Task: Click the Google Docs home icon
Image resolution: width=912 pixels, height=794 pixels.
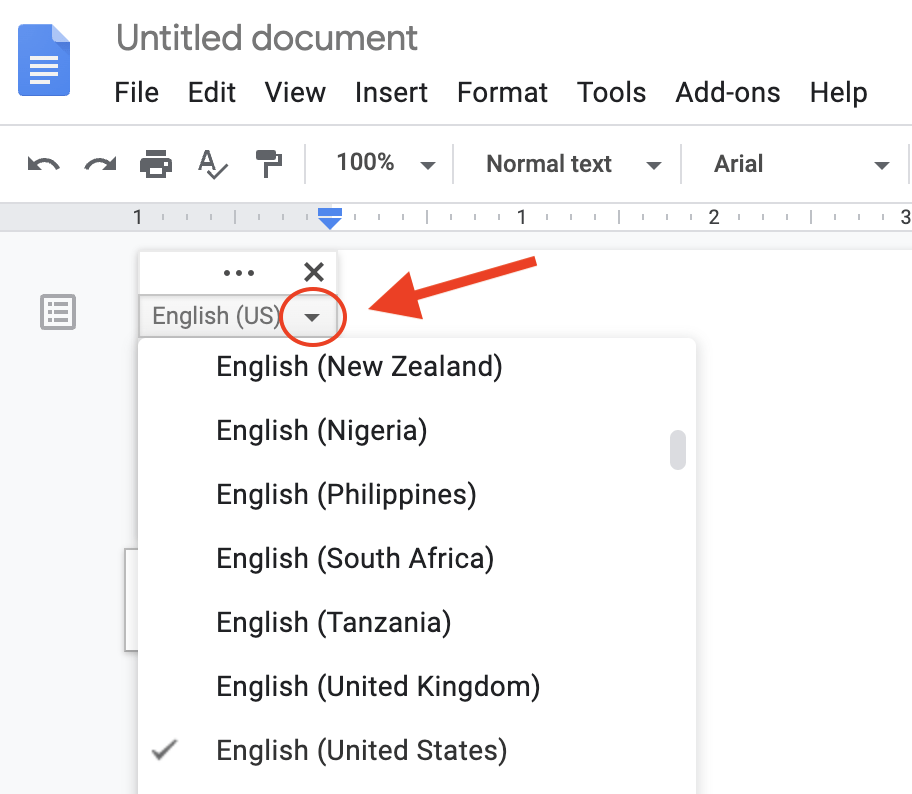Action: (x=45, y=60)
